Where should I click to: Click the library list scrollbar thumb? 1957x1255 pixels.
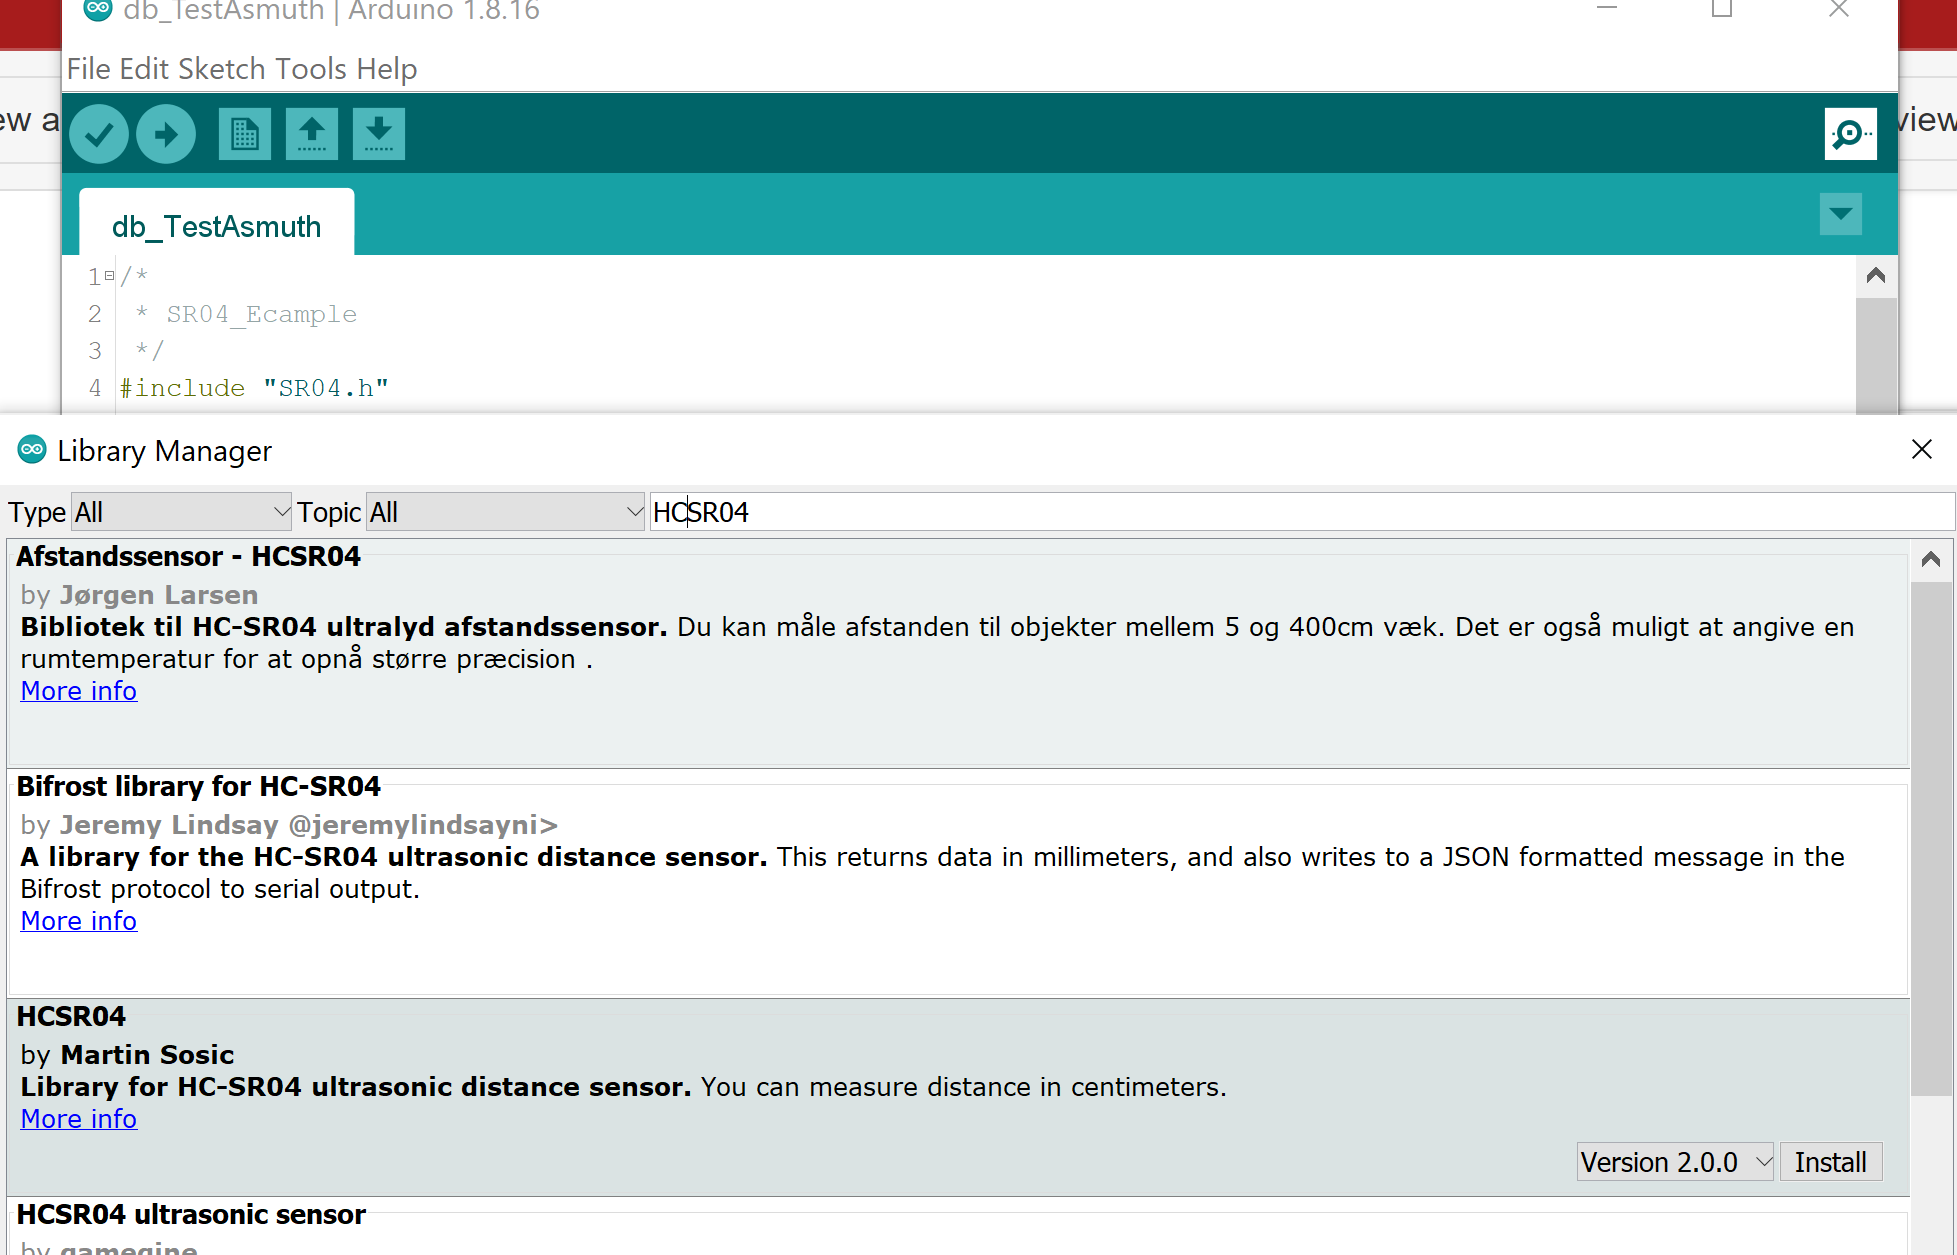point(1931,838)
